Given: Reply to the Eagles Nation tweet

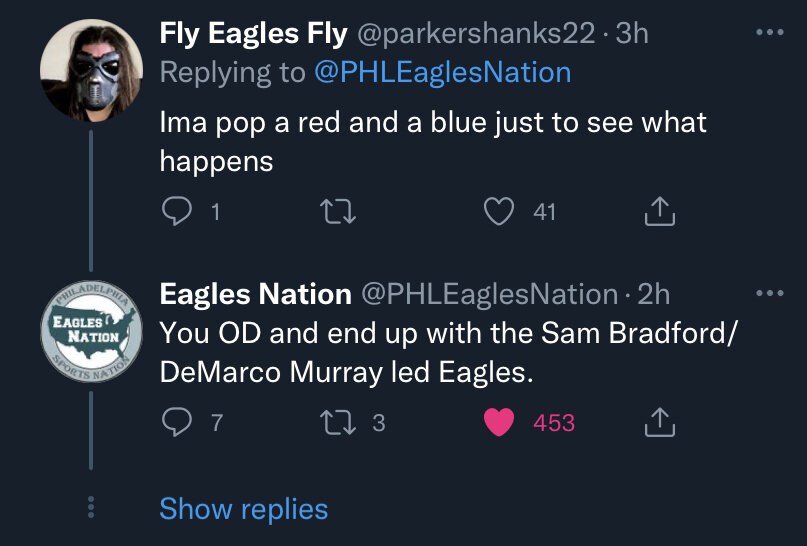Looking at the screenshot, I should [x=177, y=423].
